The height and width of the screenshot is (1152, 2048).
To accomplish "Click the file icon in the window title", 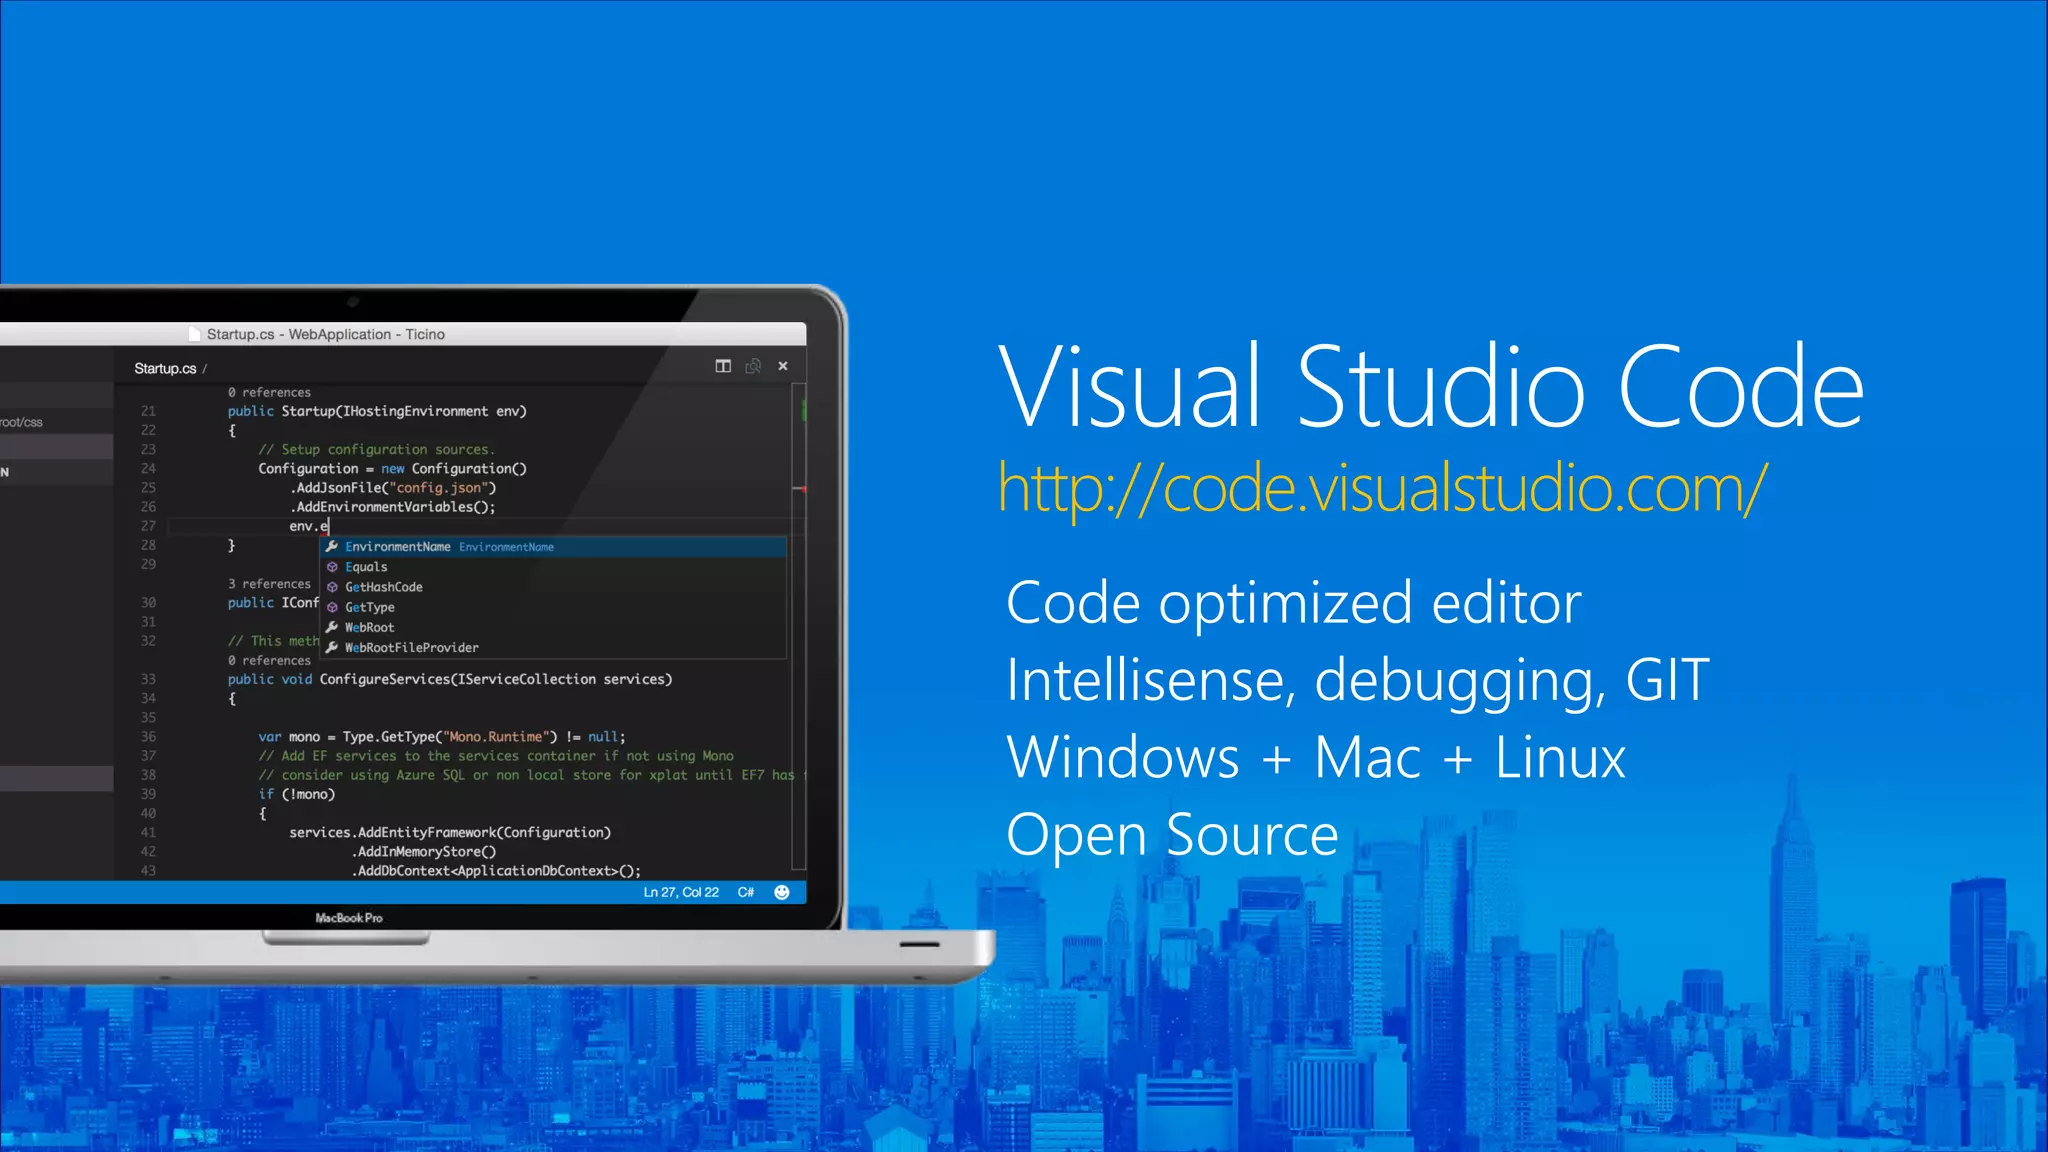I will click(x=195, y=334).
